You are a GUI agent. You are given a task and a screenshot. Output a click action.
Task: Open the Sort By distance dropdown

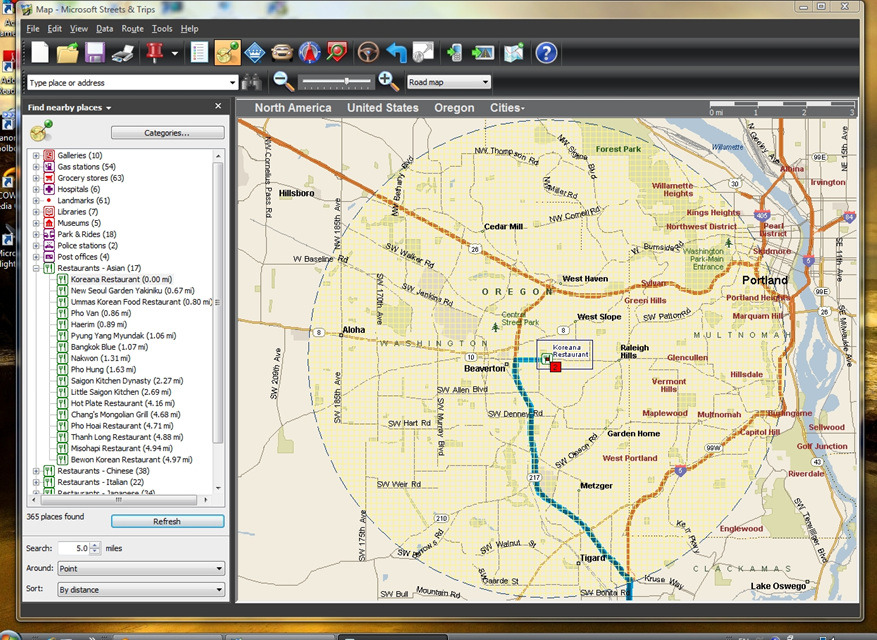pyautogui.click(x=141, y=590)
